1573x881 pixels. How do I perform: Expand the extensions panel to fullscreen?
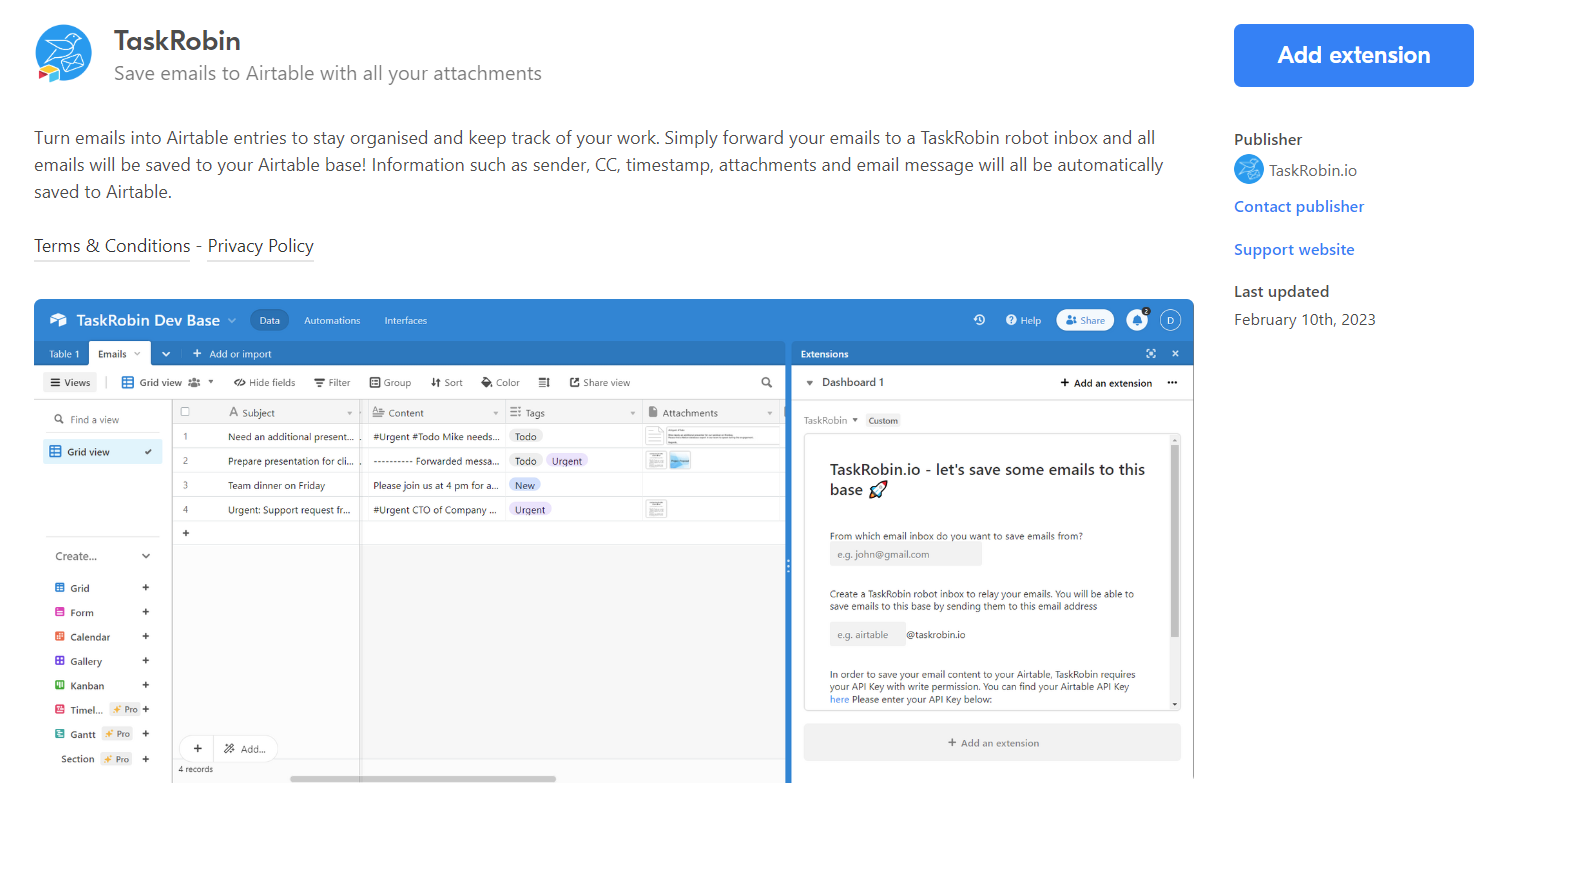1151,354
